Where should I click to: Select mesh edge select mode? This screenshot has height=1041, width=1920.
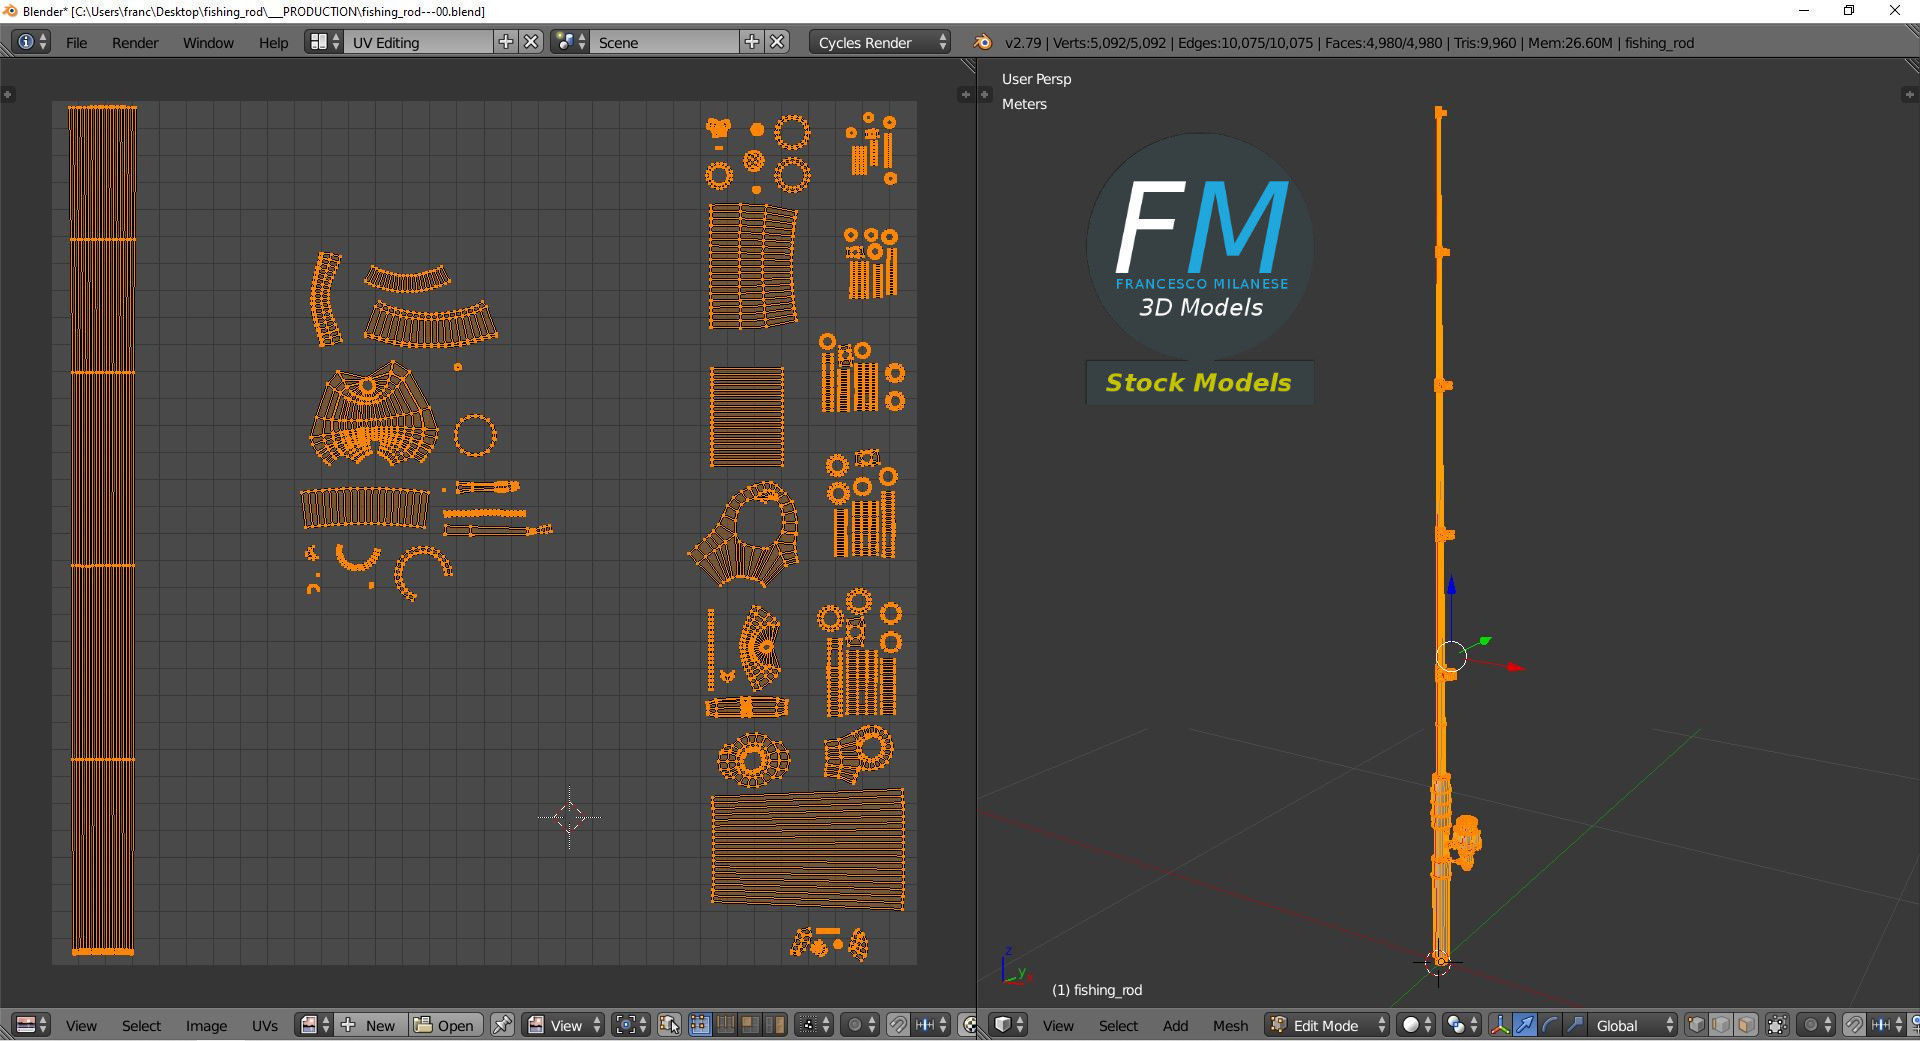(1721, 1025)
